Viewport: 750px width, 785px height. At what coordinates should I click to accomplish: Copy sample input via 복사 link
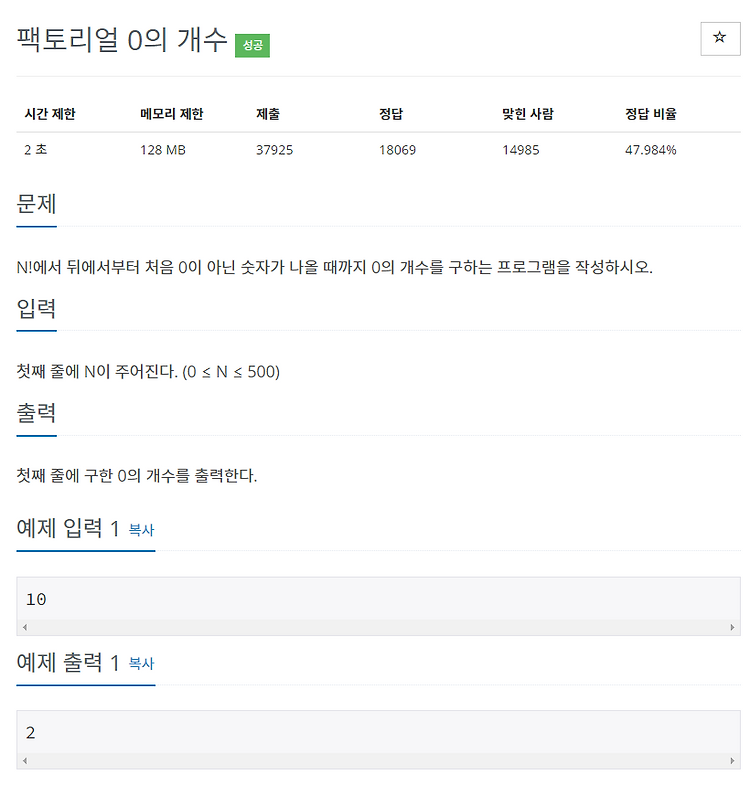pyautogui.click(x=141, y=530)
